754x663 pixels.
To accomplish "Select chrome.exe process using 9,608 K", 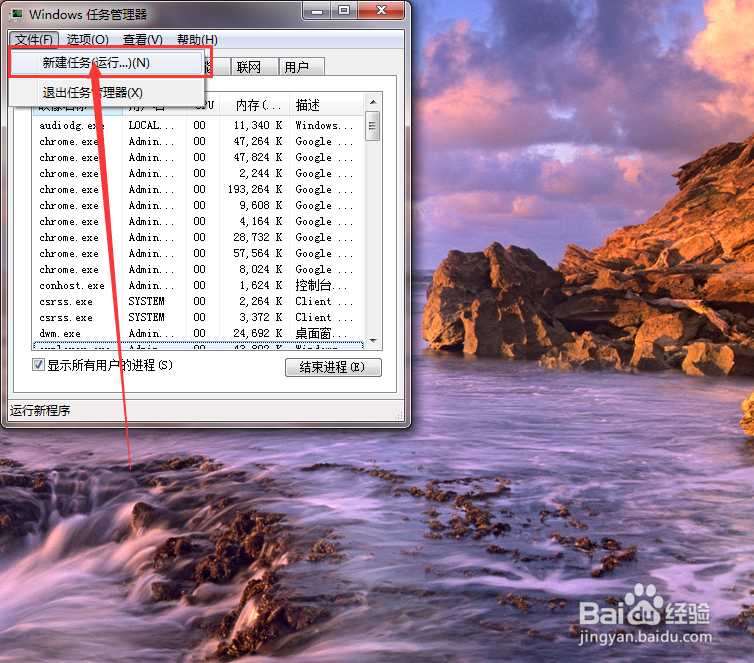I will (198, 206).
